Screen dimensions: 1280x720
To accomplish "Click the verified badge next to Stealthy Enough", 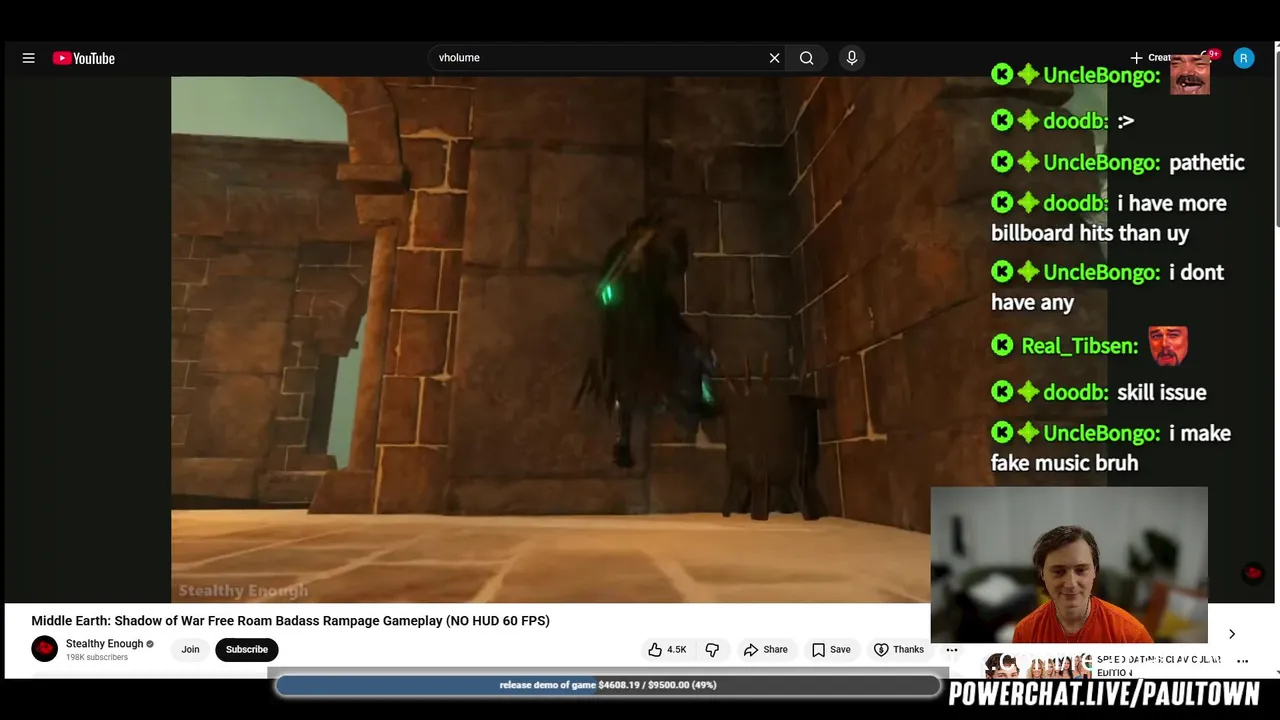I will coord(150,644).
